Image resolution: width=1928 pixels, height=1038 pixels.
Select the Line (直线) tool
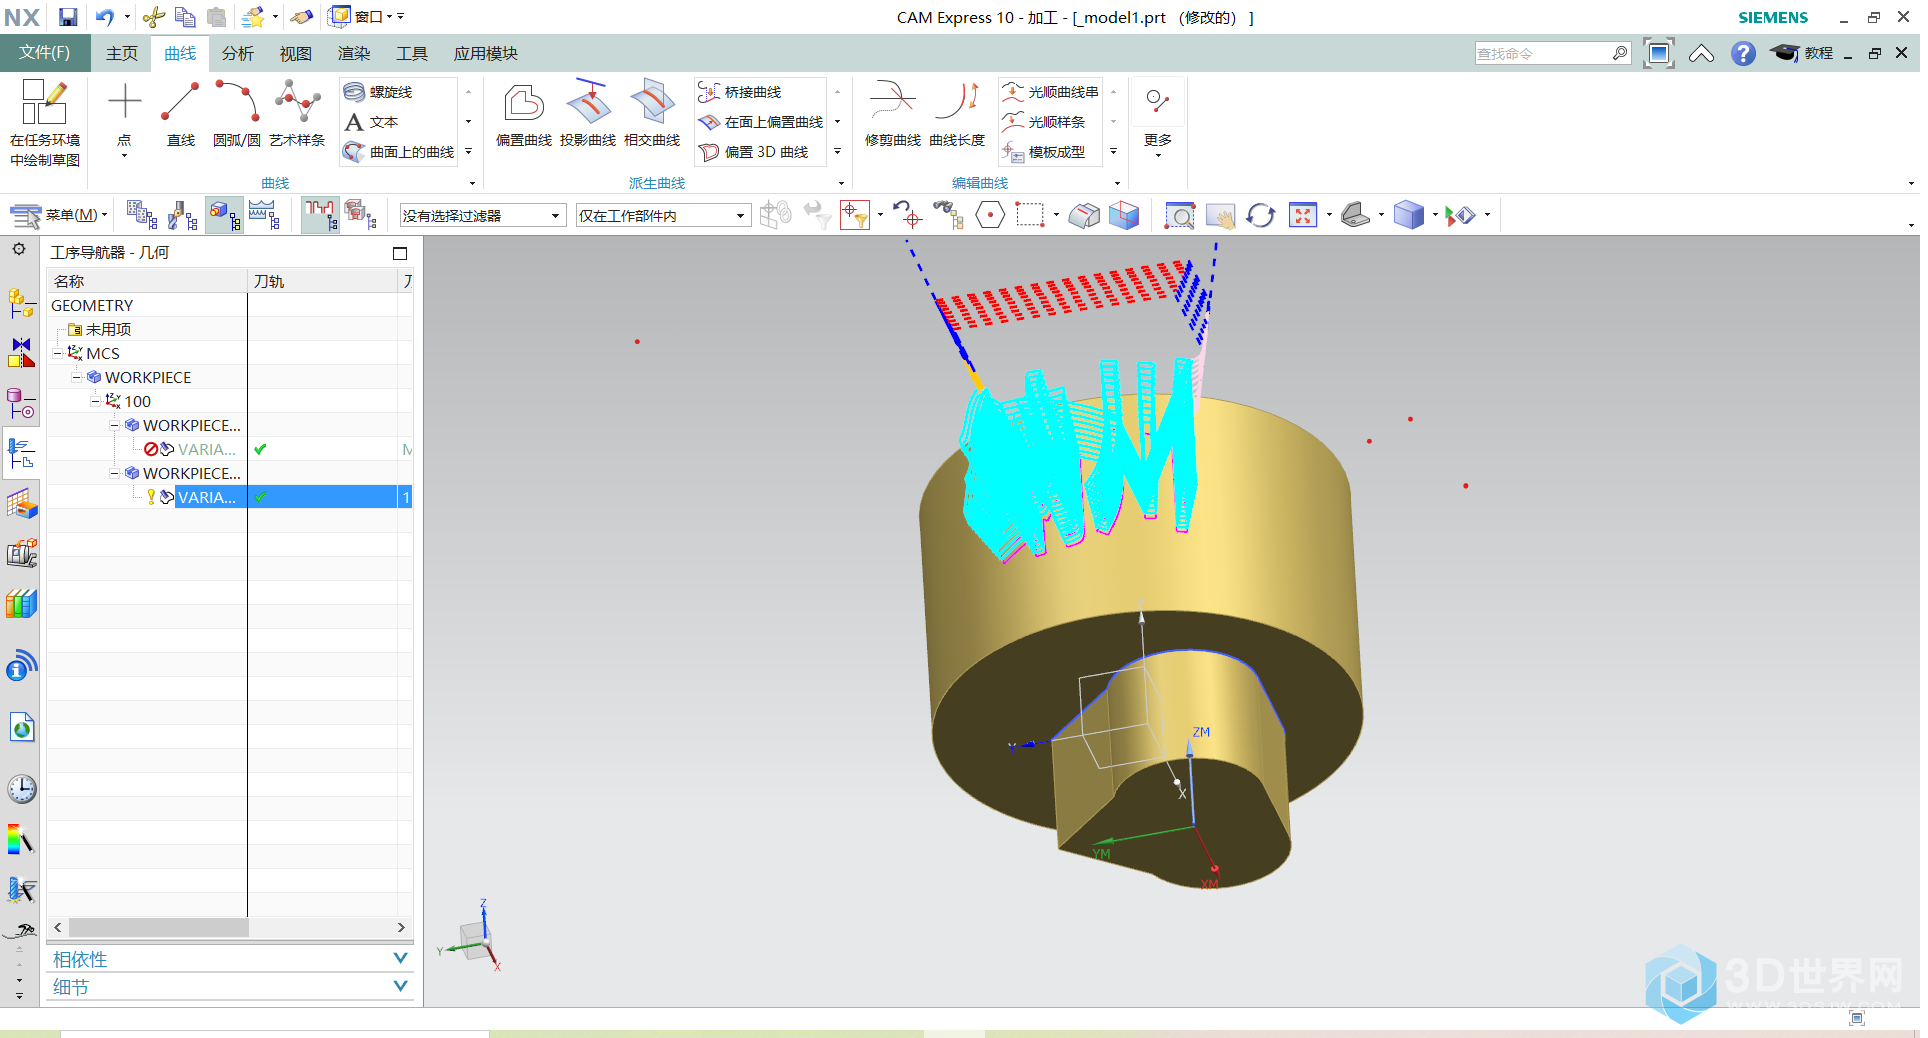(181, 117)
